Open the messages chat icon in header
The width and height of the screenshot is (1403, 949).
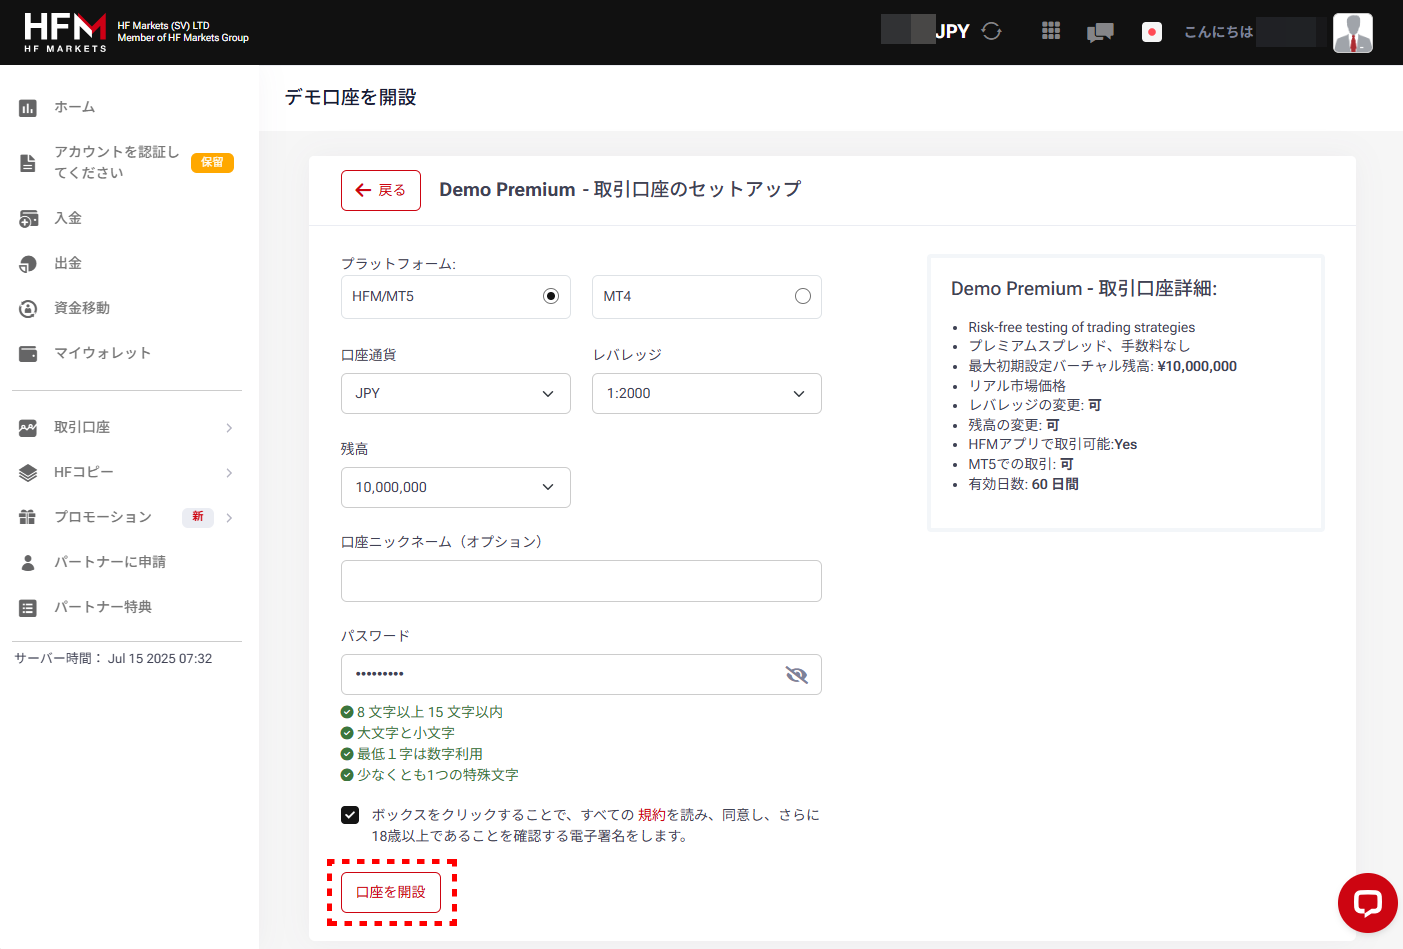coord(1100,32)
